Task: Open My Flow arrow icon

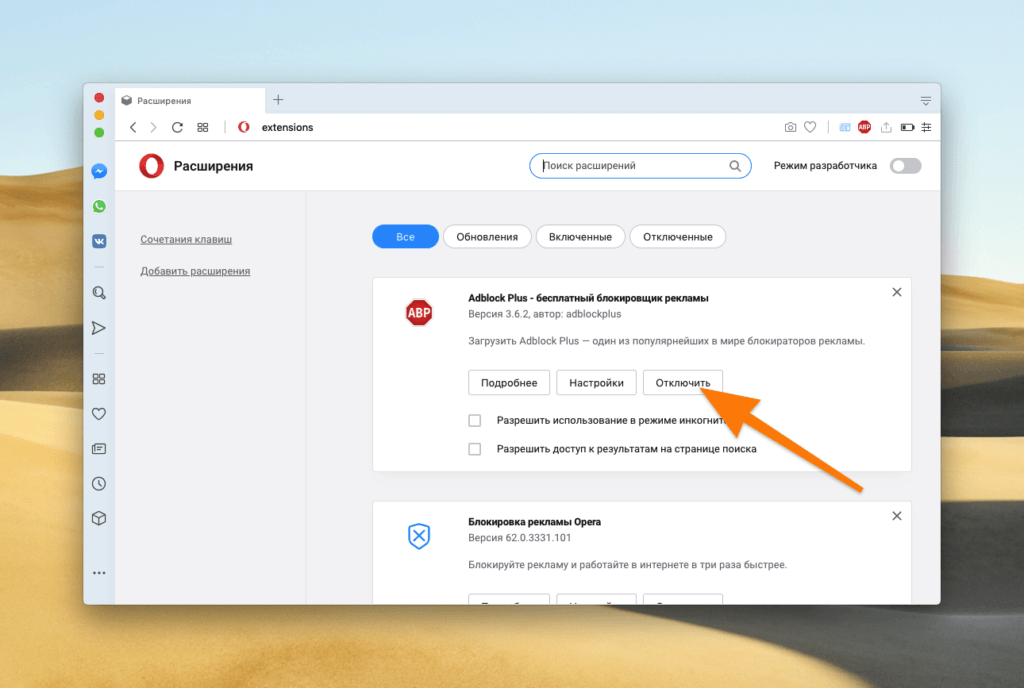Action: click(99, 328)
